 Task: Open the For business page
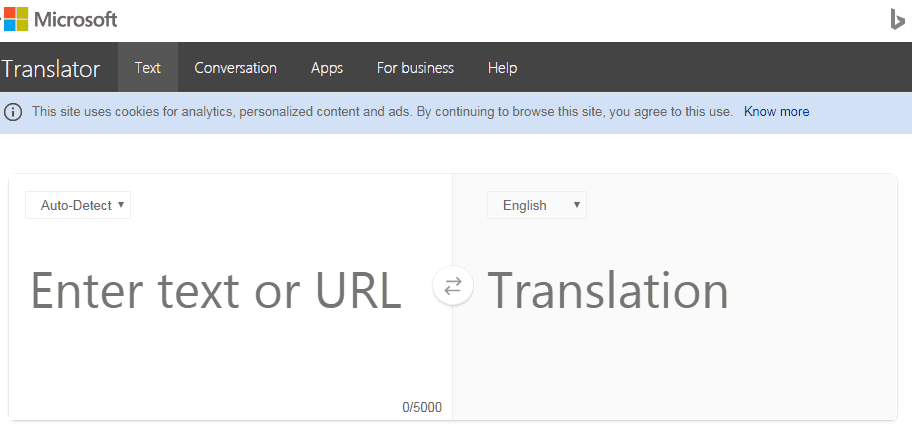click(415, 67)
